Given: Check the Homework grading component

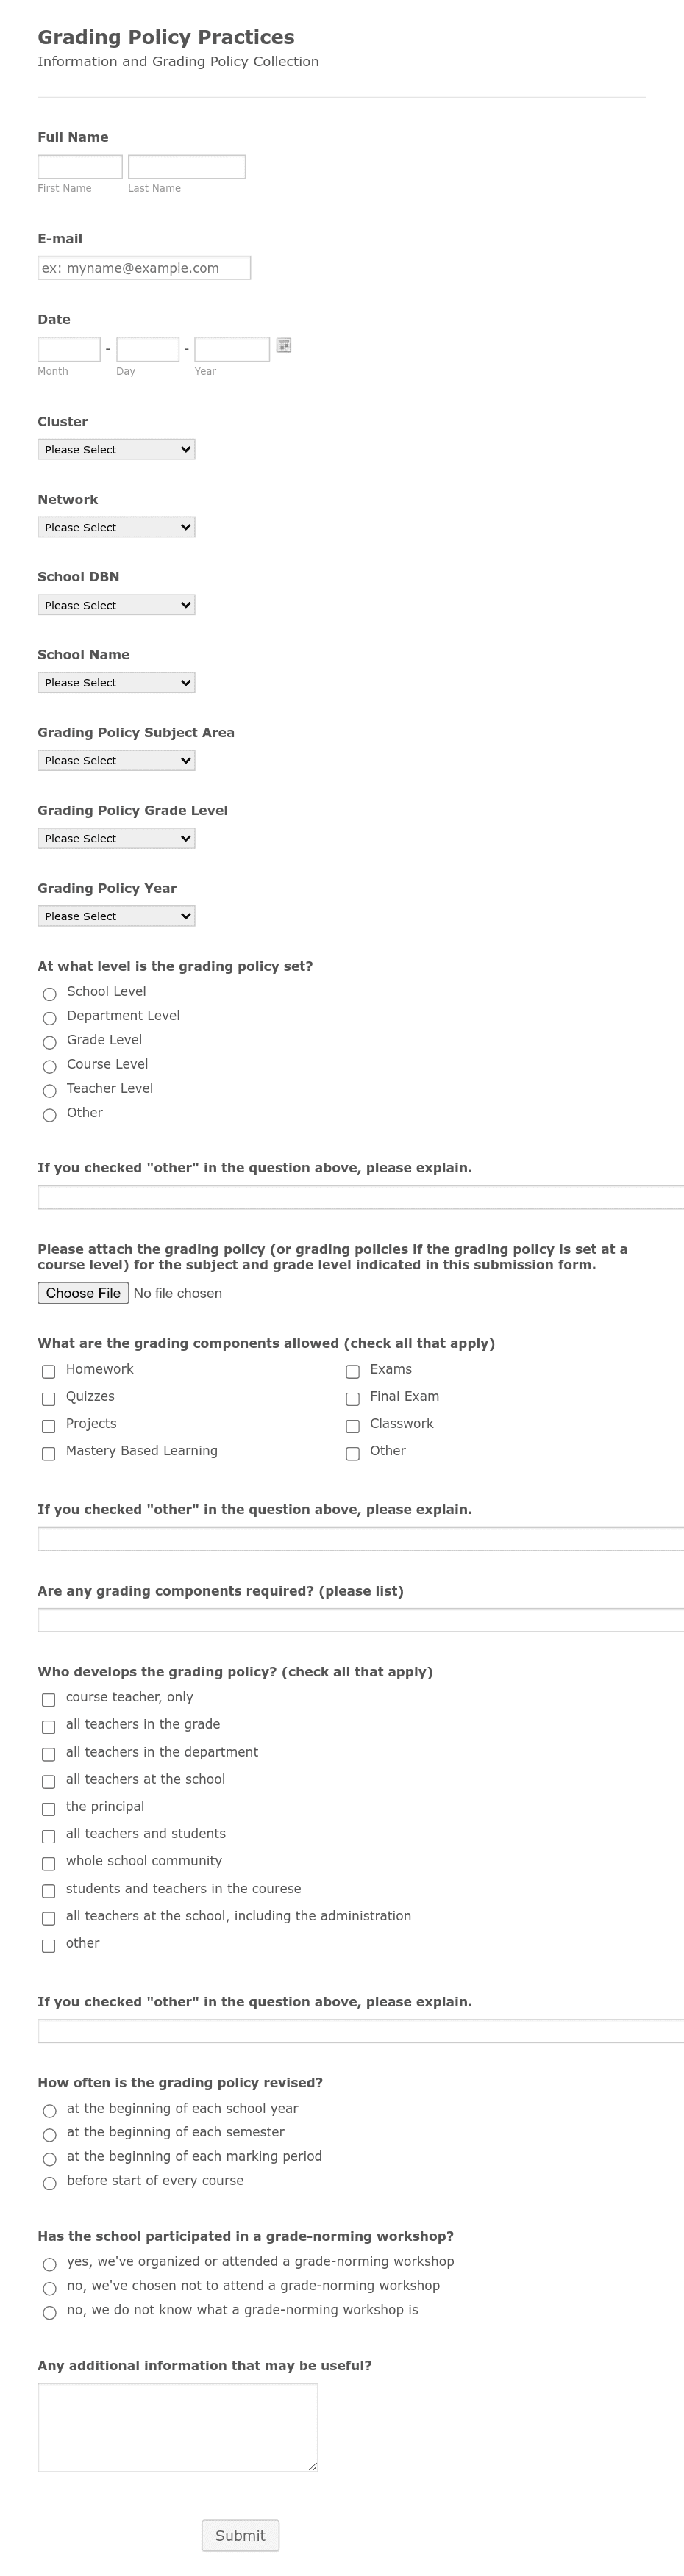Looking at the screenshot, I should [49, 1371].
